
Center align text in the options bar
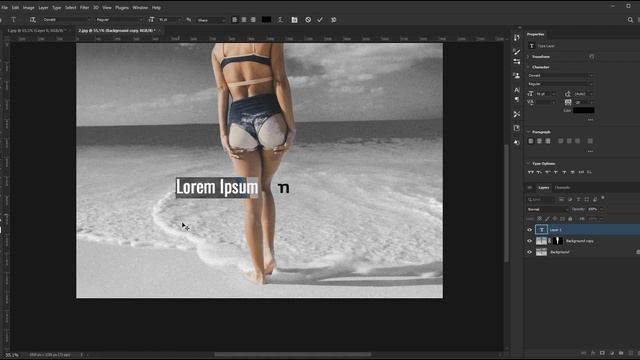pyautogui.click(x=244, y=20)
